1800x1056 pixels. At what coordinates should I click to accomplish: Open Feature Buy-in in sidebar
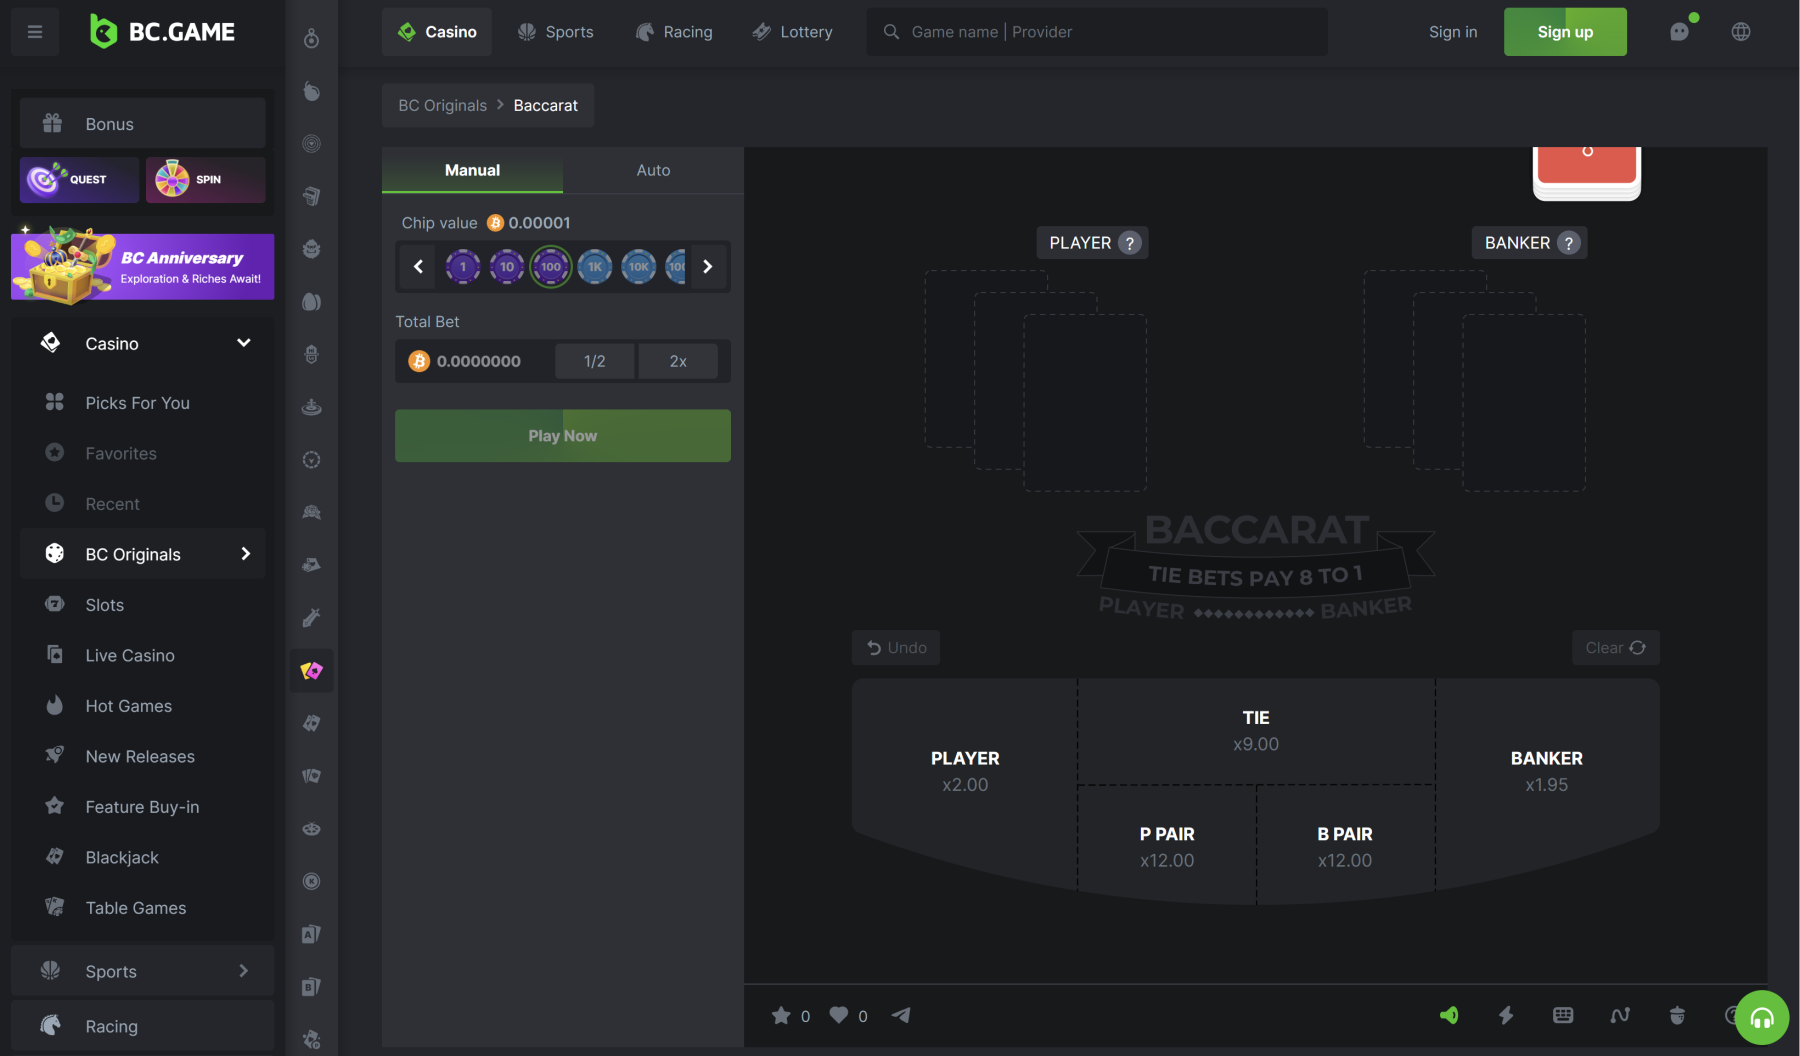pyautogui.click(x=143, y=807)
